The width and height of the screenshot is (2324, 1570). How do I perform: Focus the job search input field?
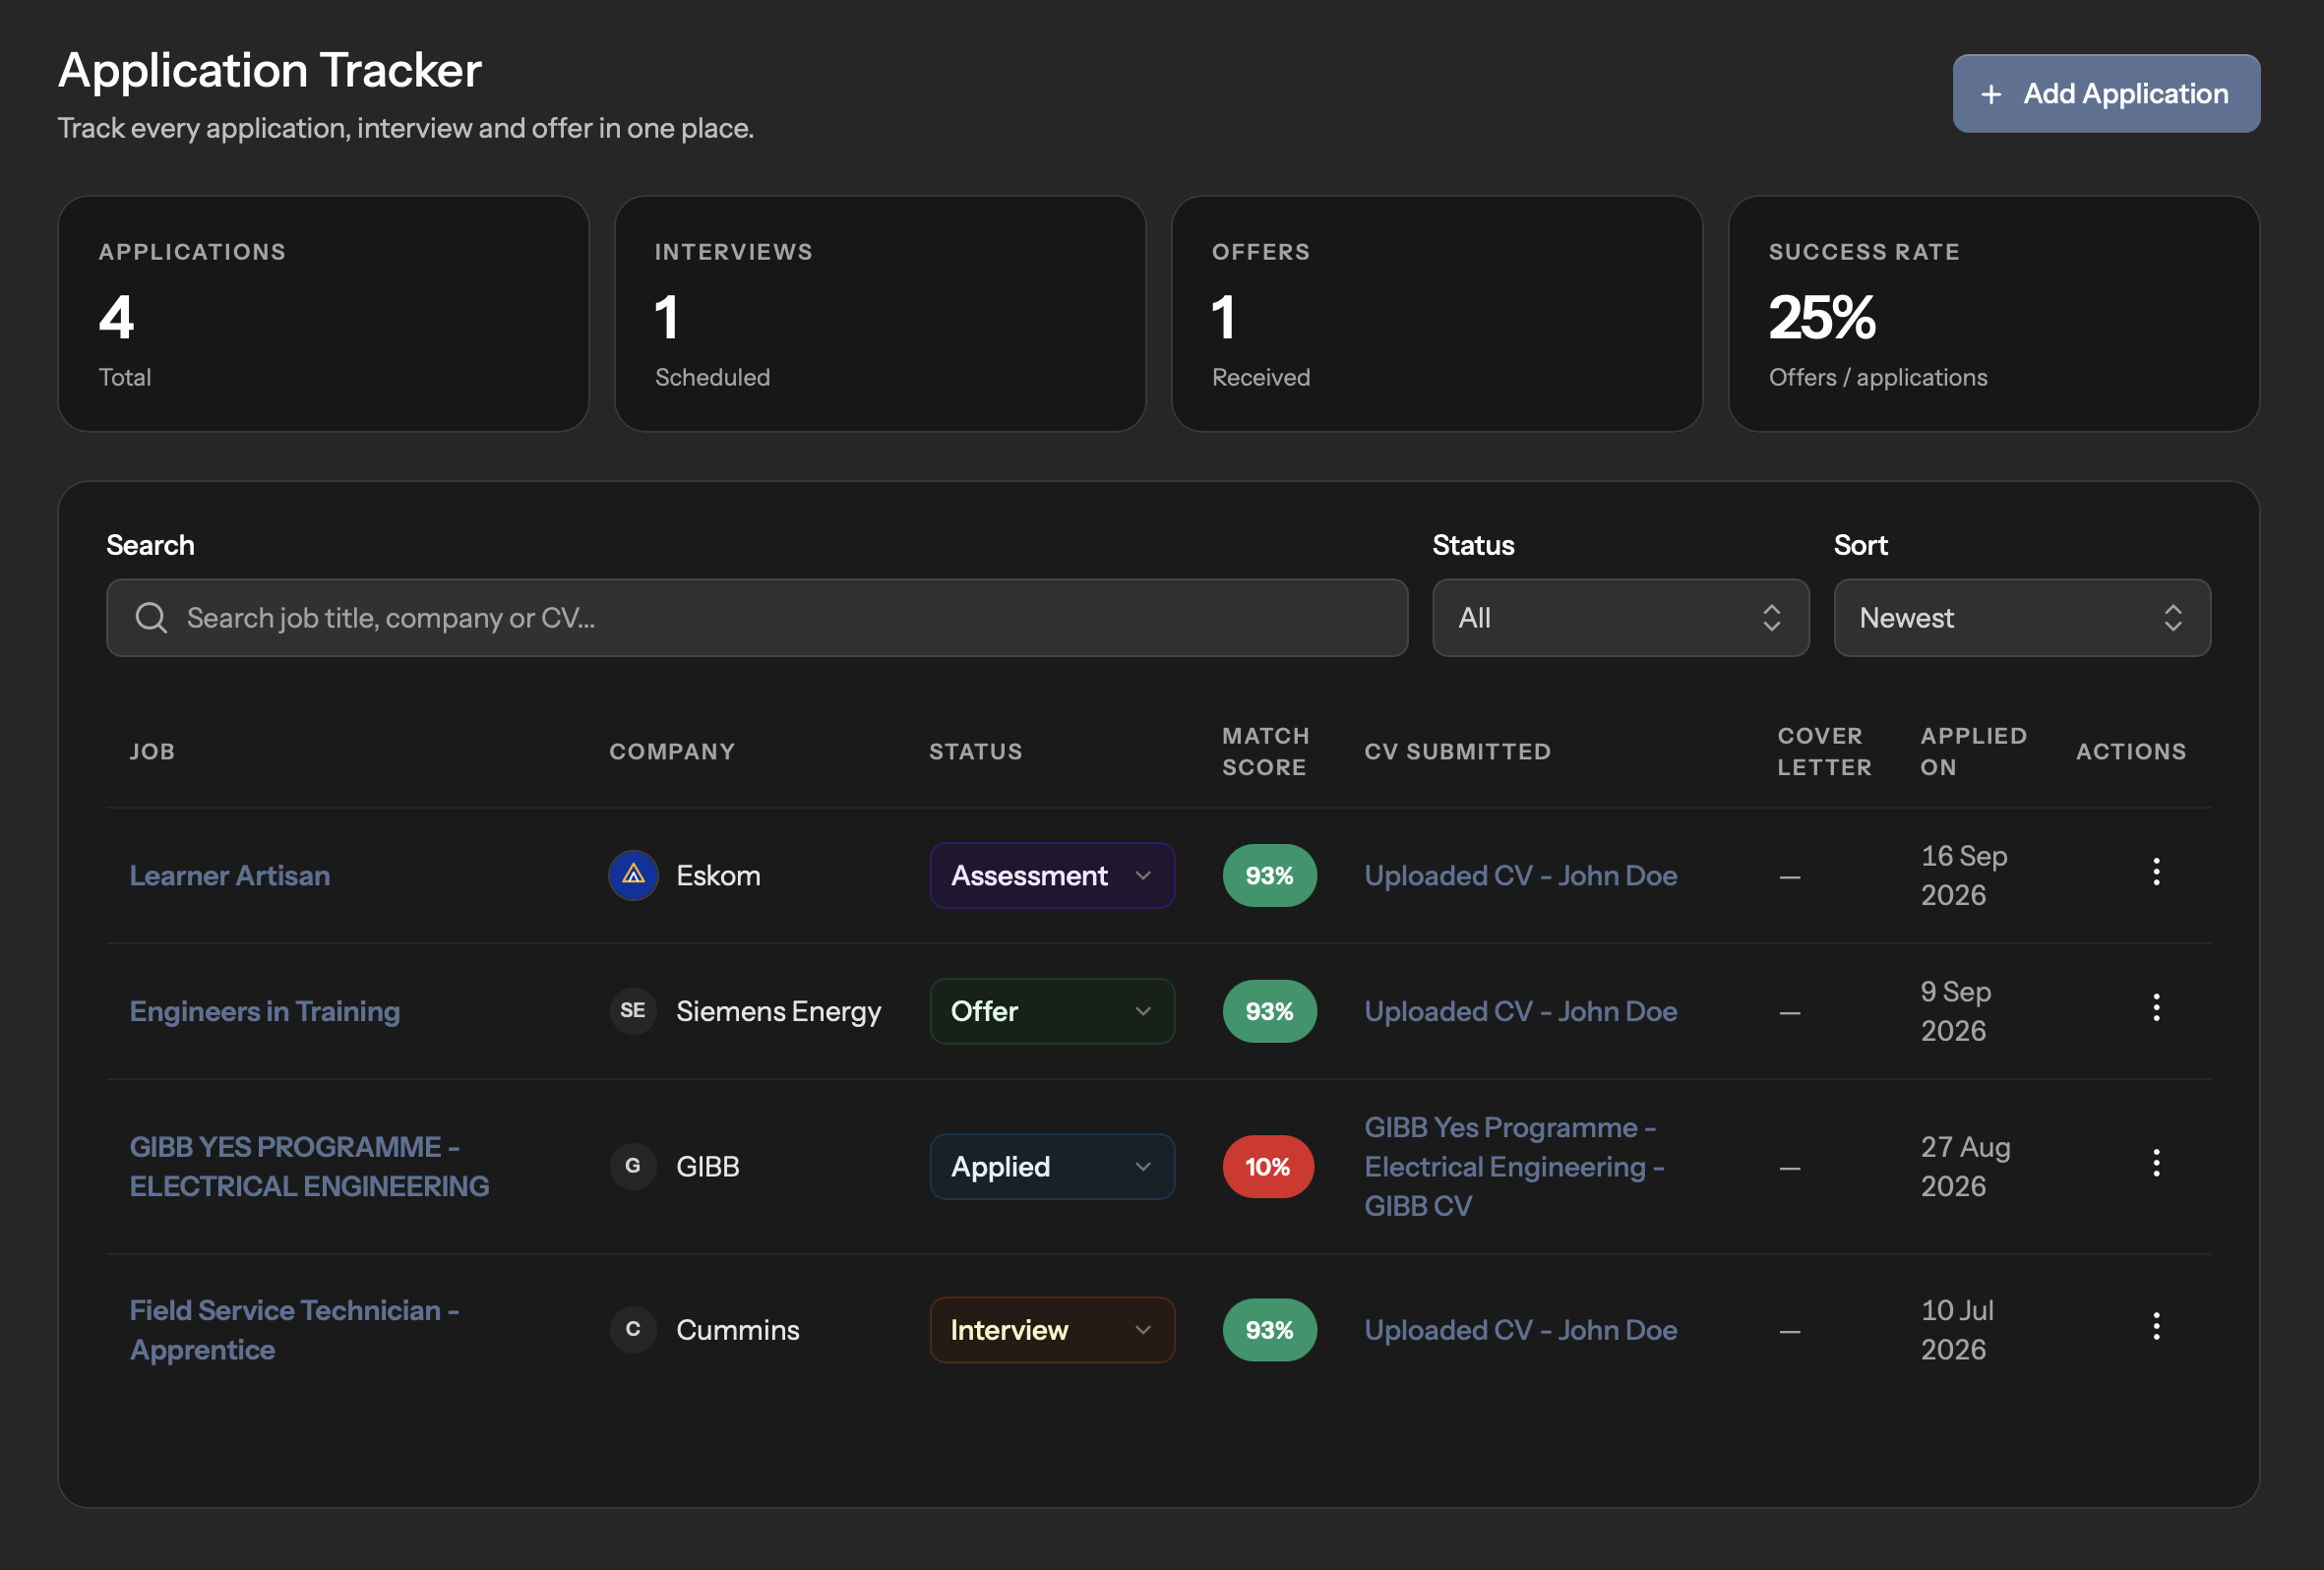pyautogui.click(x=757, y=617)
